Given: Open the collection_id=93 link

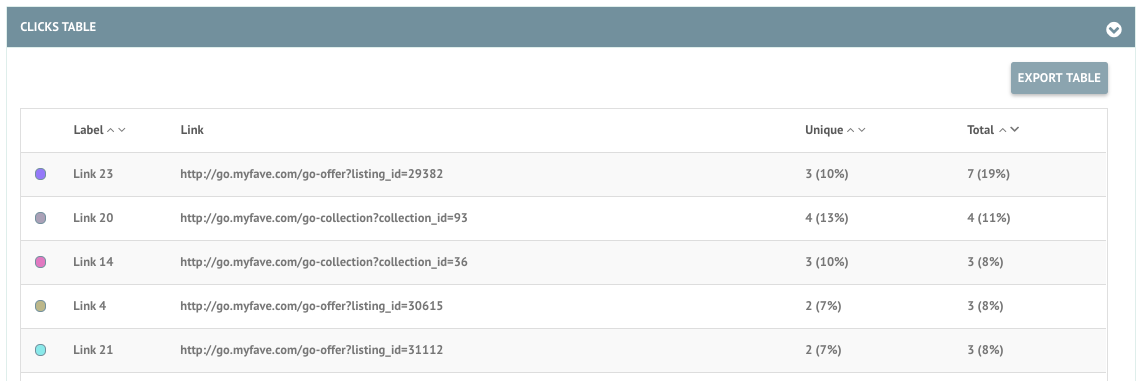Looking at the screenshot, I should click(324, 218).
